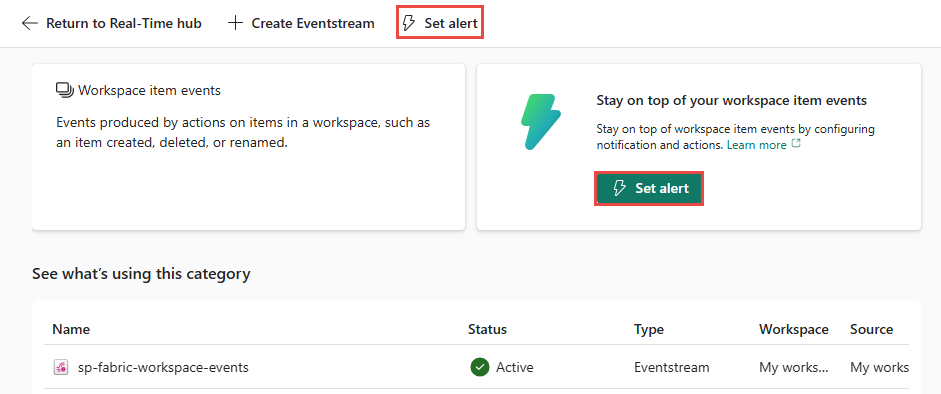941x394 pixels.
Task: Click the lightning icon in top Set alert
Action: click(409, 23)
